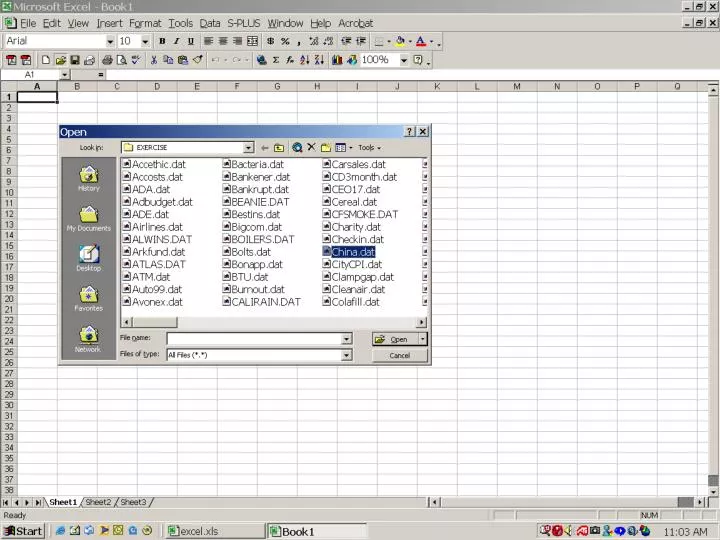Select the Bacteria.dat file

coord(253,164)
